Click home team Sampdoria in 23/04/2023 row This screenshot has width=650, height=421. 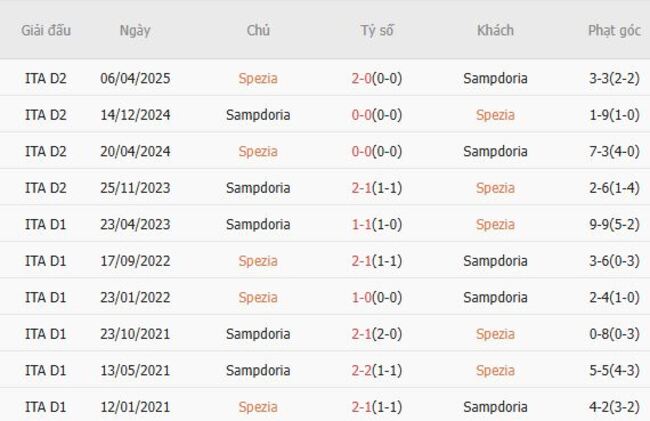point(258,224)
